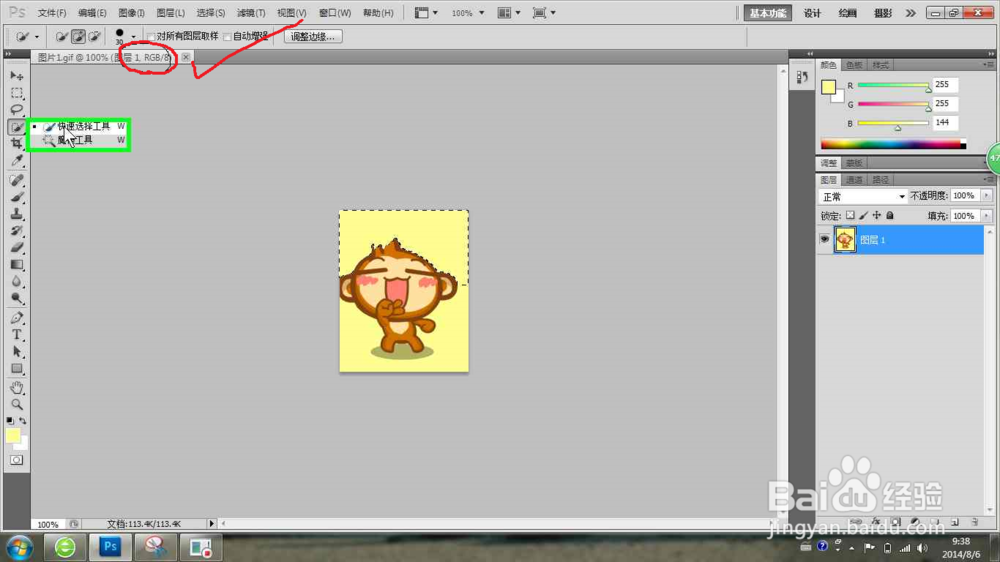Click the foreground color swatch in Color panel
Screen dimensions: 1000x562
click(x=828, y=87)
